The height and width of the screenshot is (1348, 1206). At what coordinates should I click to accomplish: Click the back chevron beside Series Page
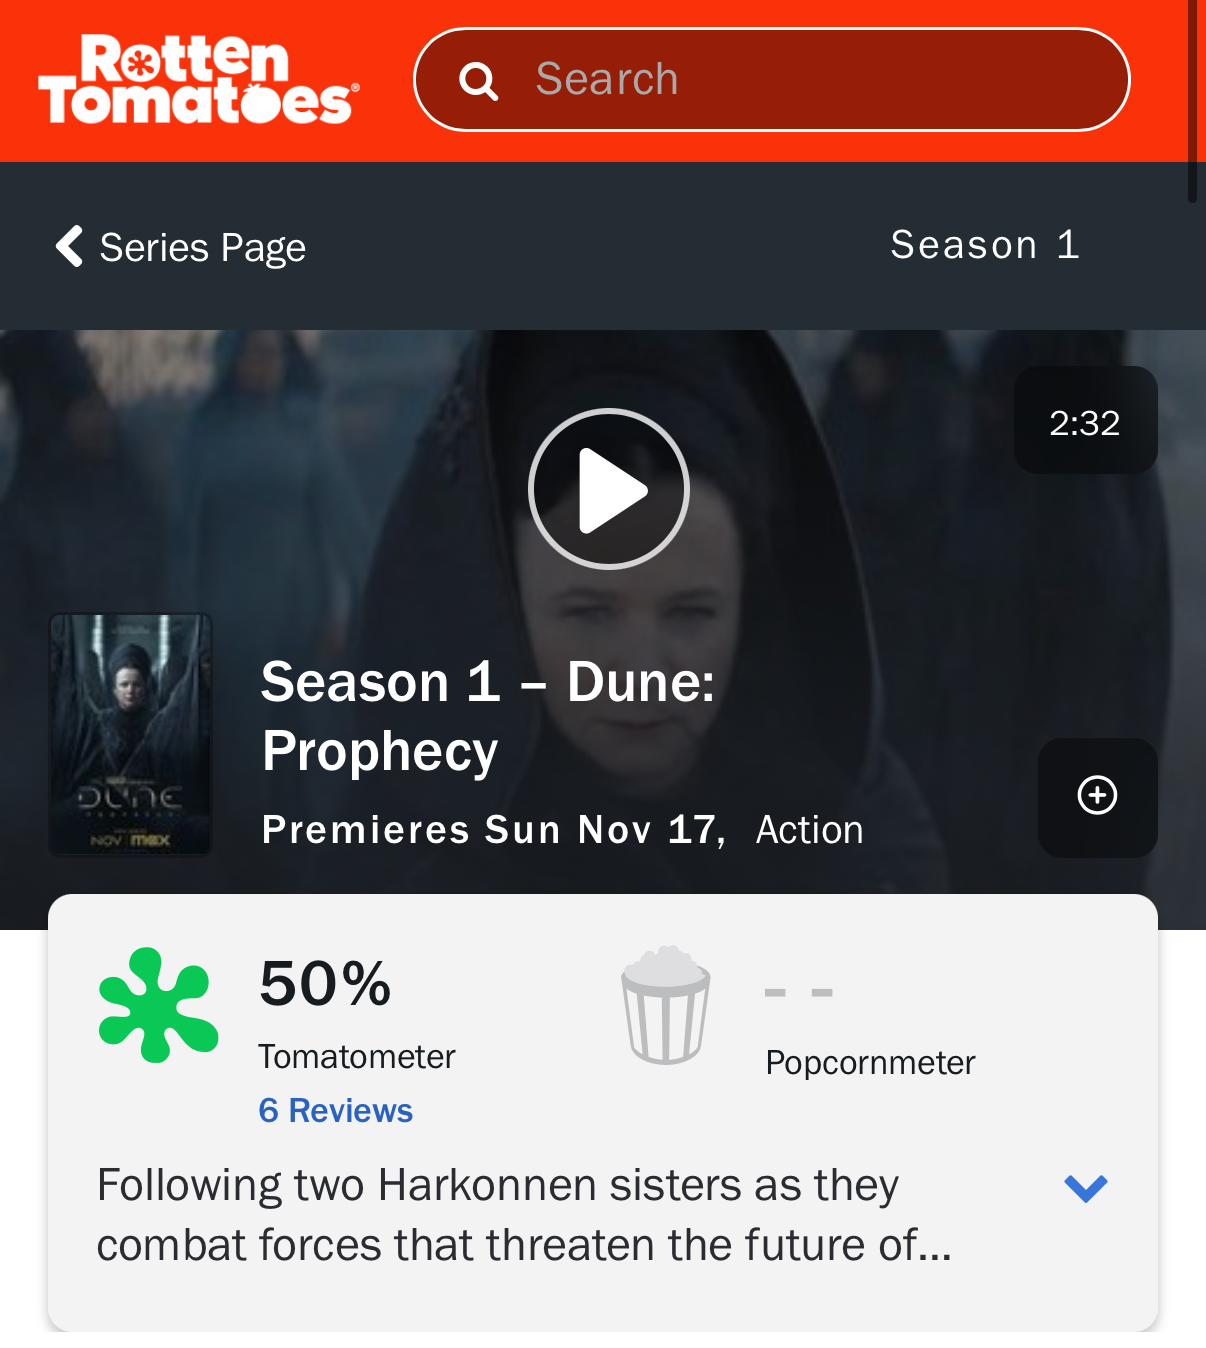[69, 246]
